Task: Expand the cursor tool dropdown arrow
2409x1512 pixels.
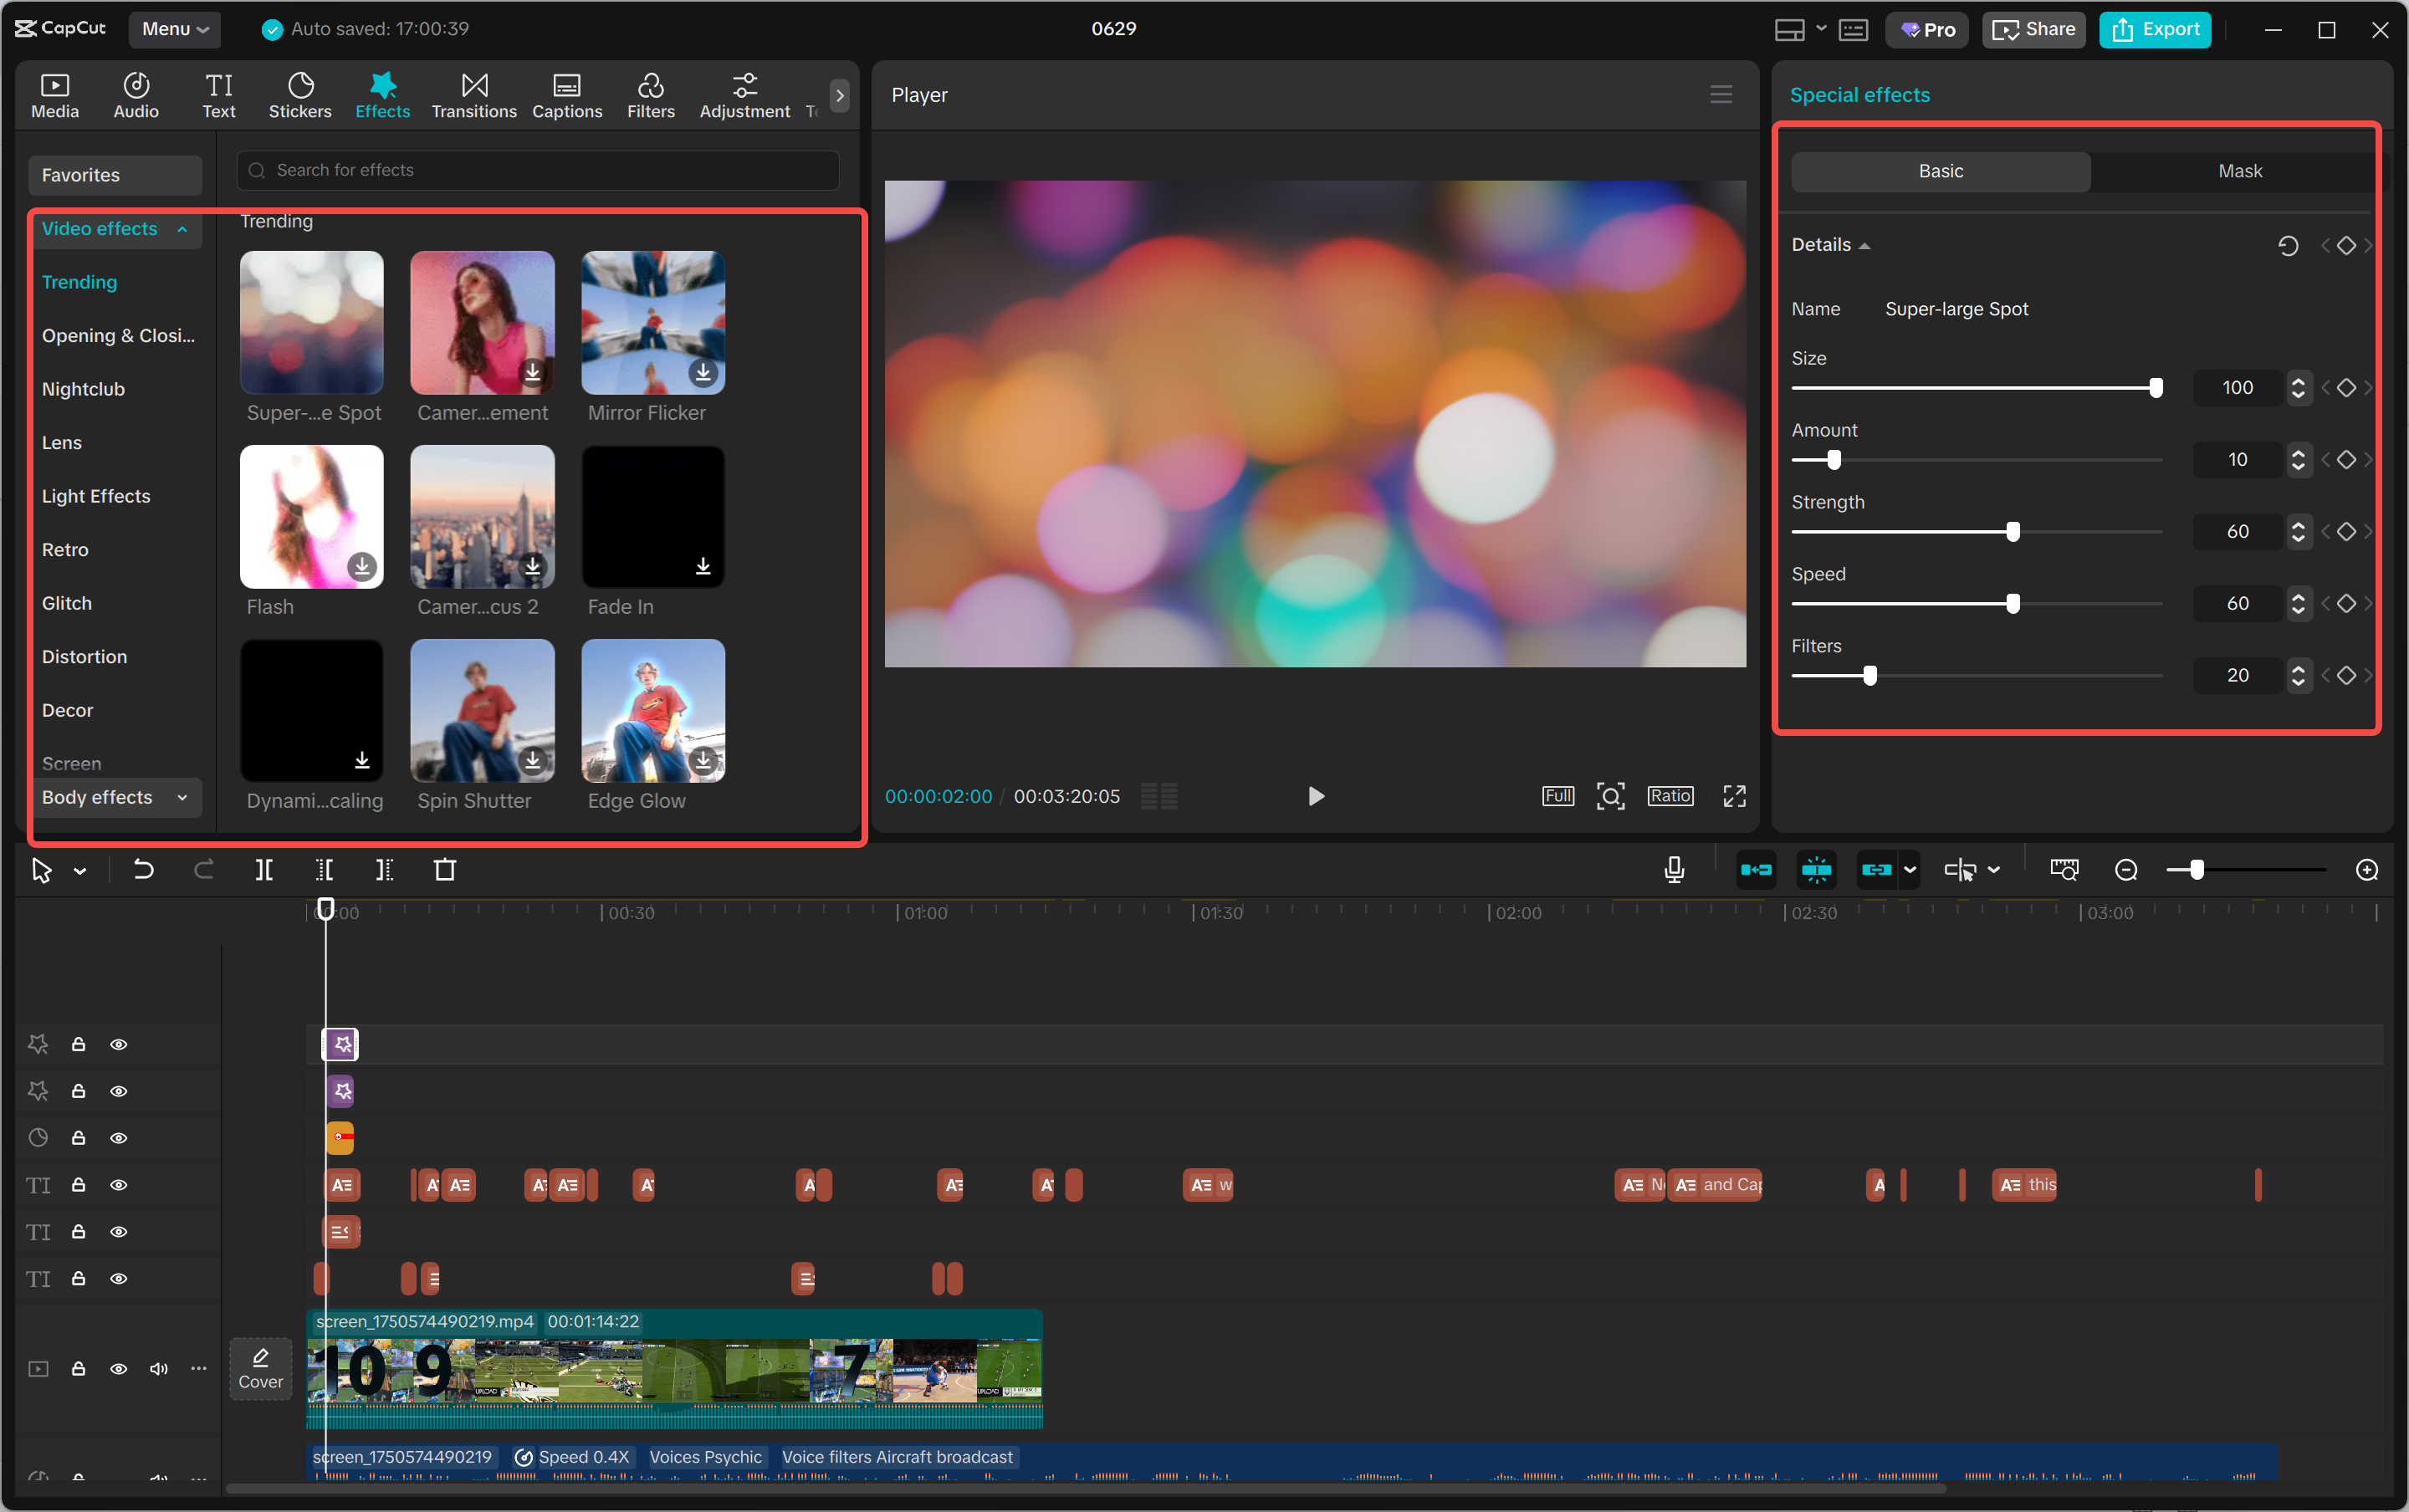Action: point(80,870)
